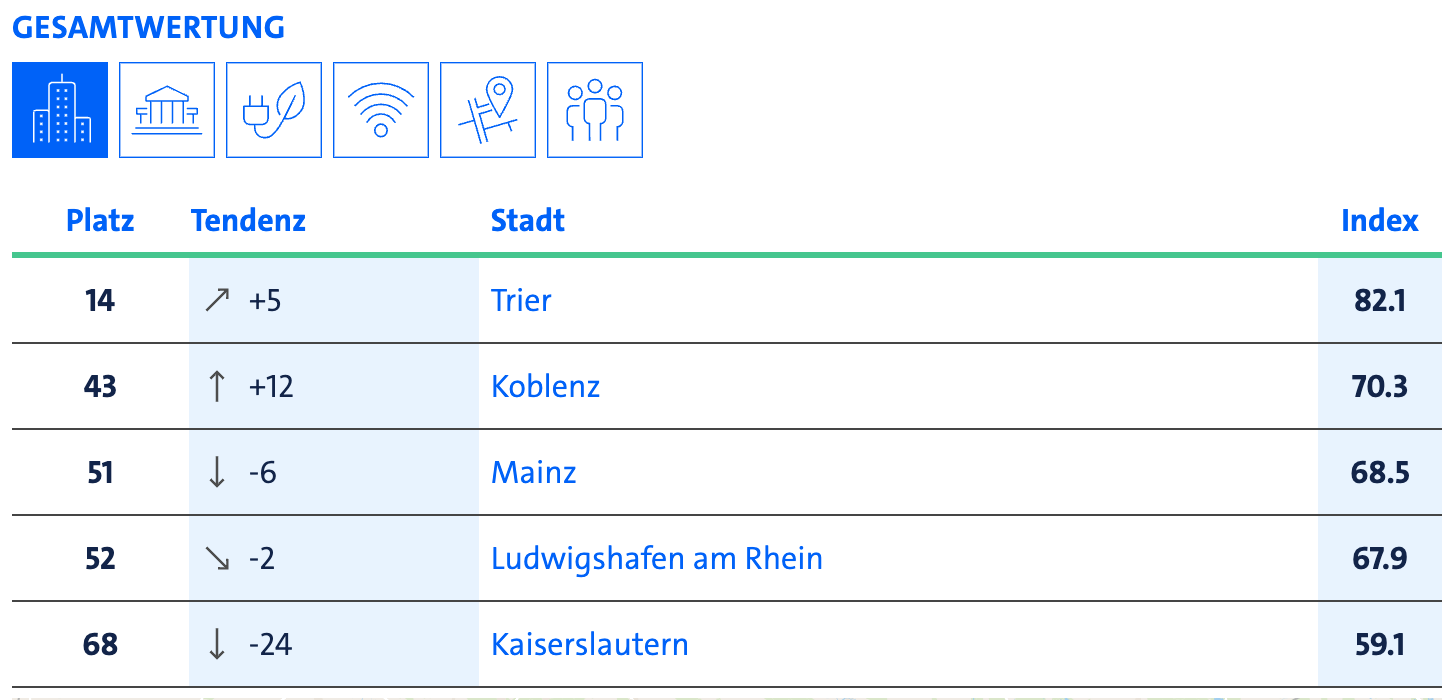Select the overall city ranking icon

[x=60, y=110]
